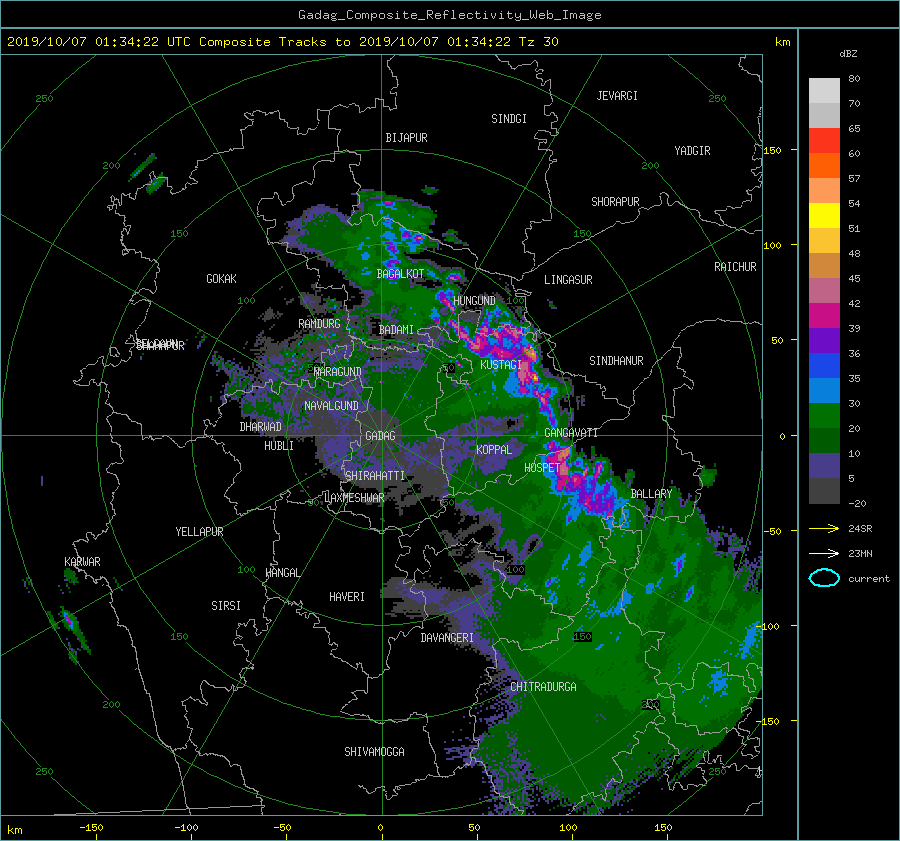Click the YADGIR city label
The width and height of the screenshot is (900, 841).
692,151
